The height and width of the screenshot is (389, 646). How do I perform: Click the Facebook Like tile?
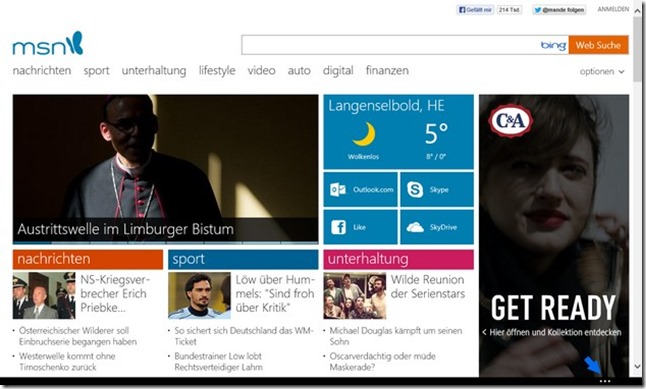(360, 227)
